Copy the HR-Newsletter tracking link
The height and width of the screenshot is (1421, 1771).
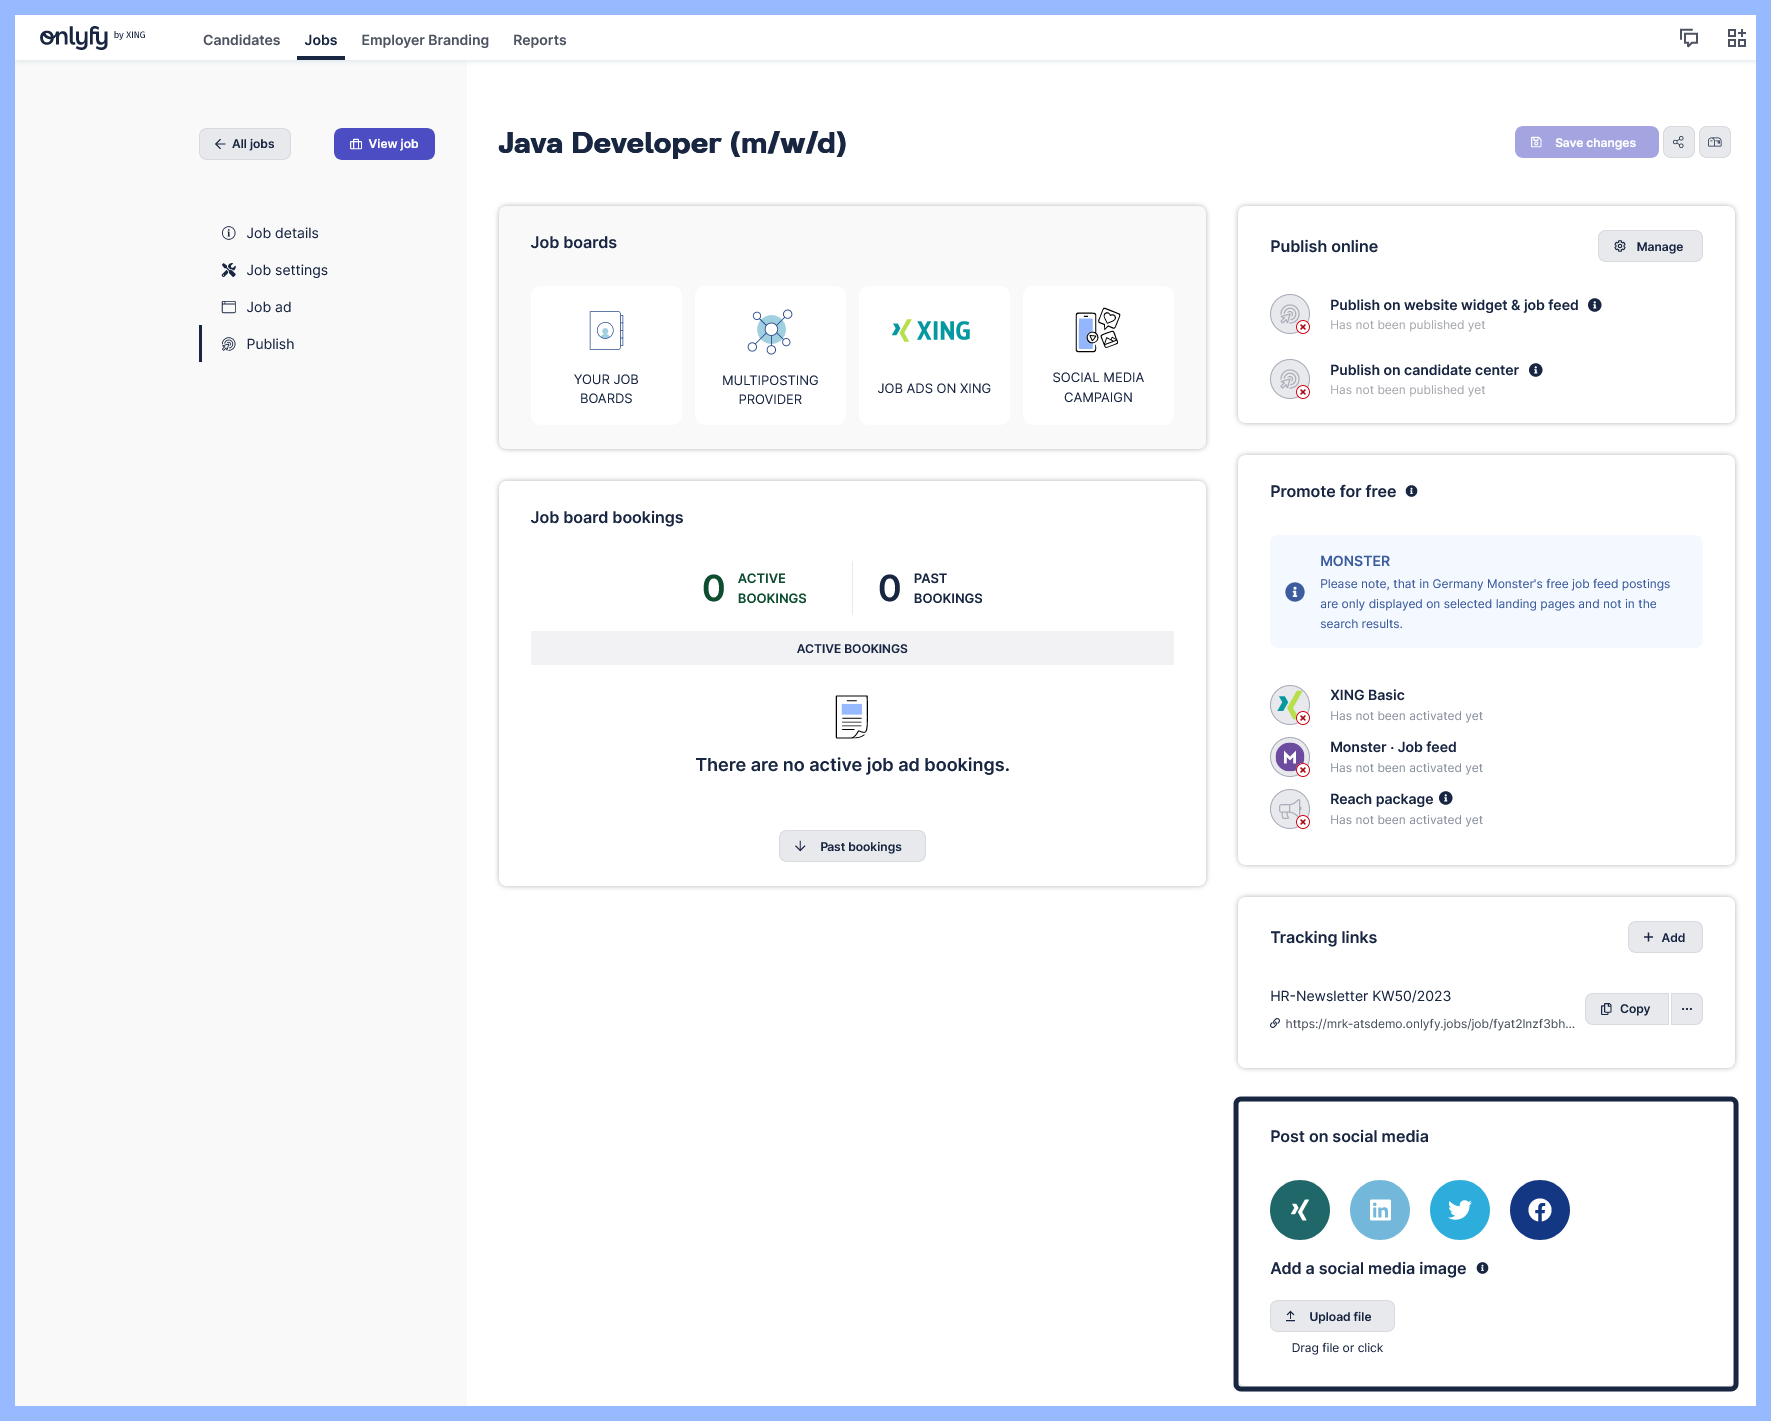pos(1626,1009)
